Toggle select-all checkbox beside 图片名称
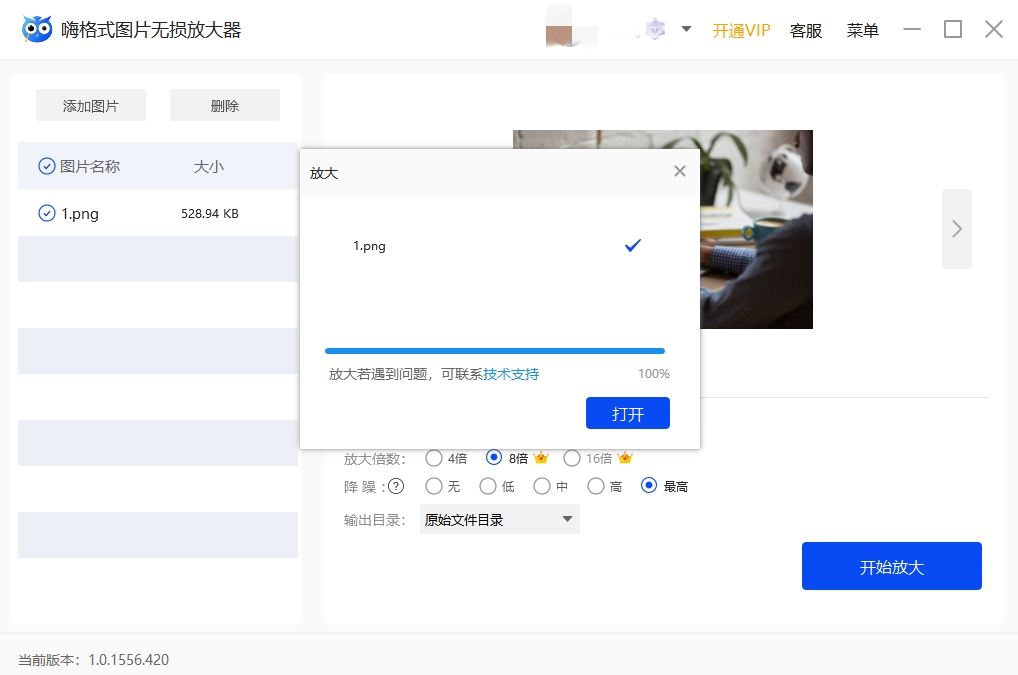1018x675 pixels. click(46, 167)
